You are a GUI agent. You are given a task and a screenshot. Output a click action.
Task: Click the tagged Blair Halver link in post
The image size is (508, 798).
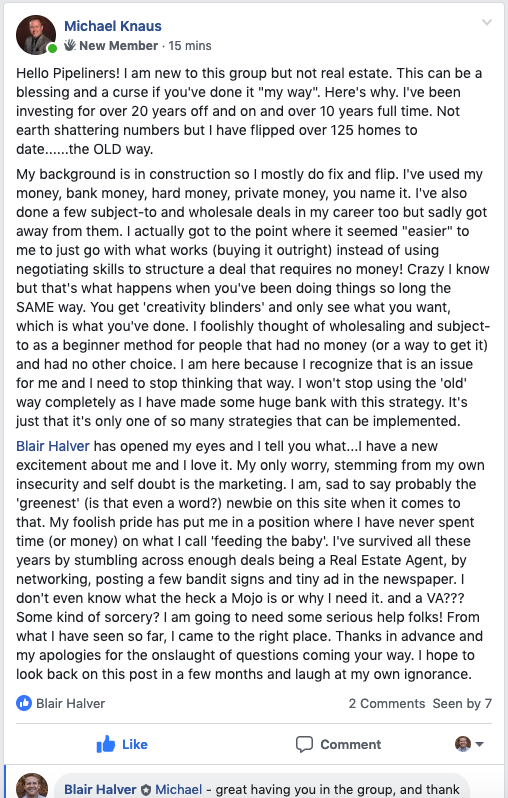click(53, 446)
